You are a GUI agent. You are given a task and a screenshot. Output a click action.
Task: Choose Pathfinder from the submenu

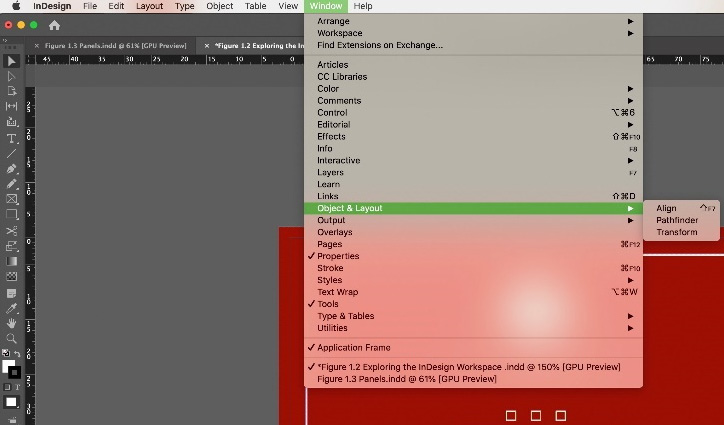click(x=681, y=220)
